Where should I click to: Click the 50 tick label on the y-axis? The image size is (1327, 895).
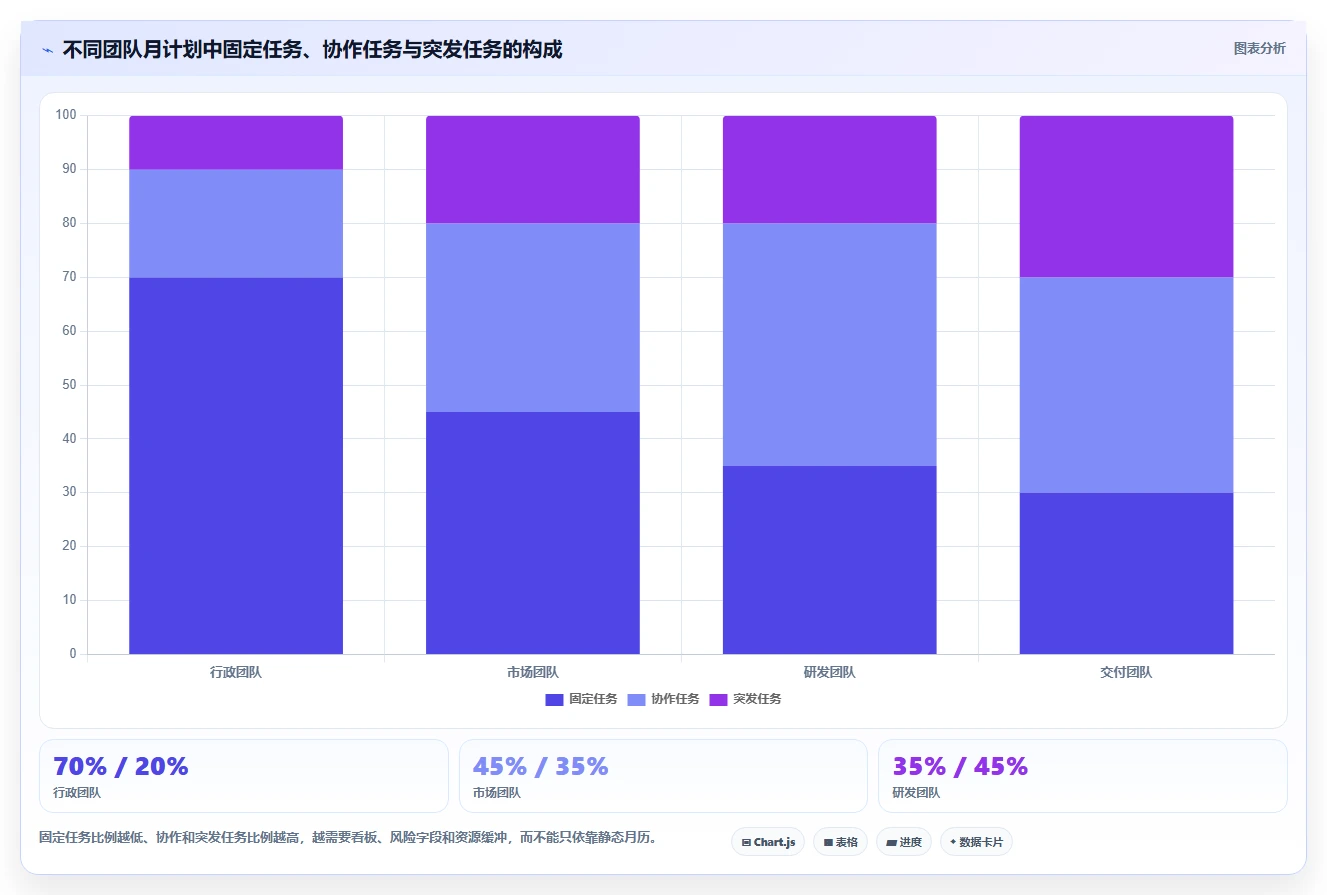tap(70, 385)
